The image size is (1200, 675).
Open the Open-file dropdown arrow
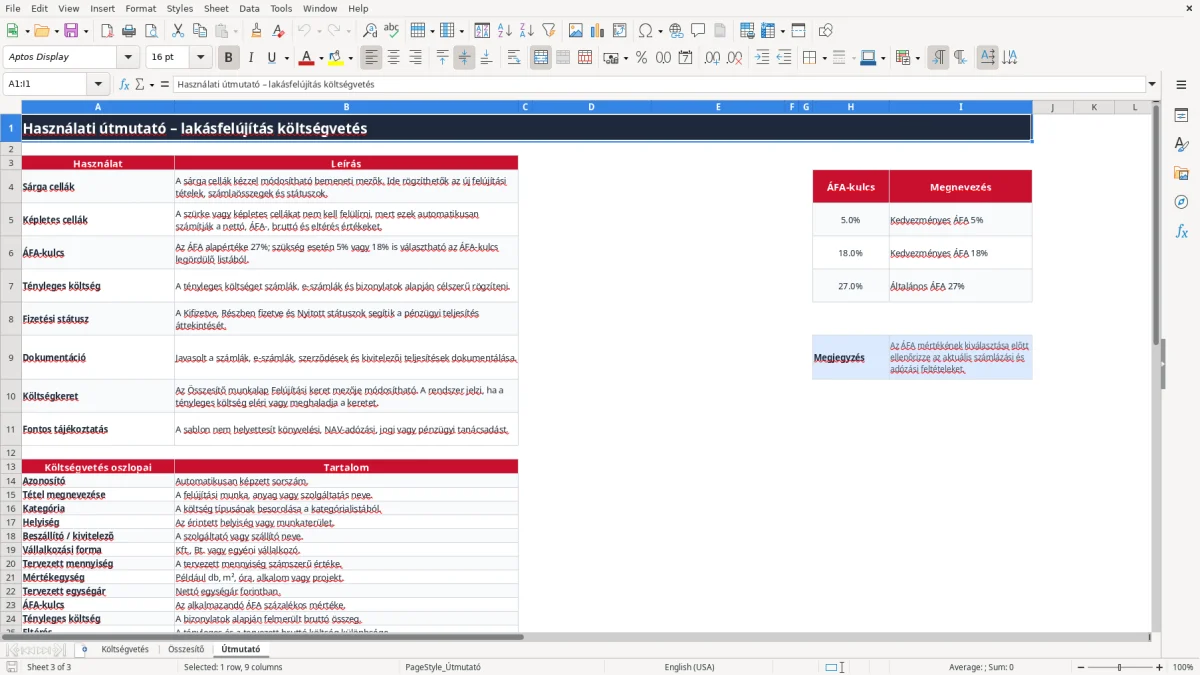point(56,31)
